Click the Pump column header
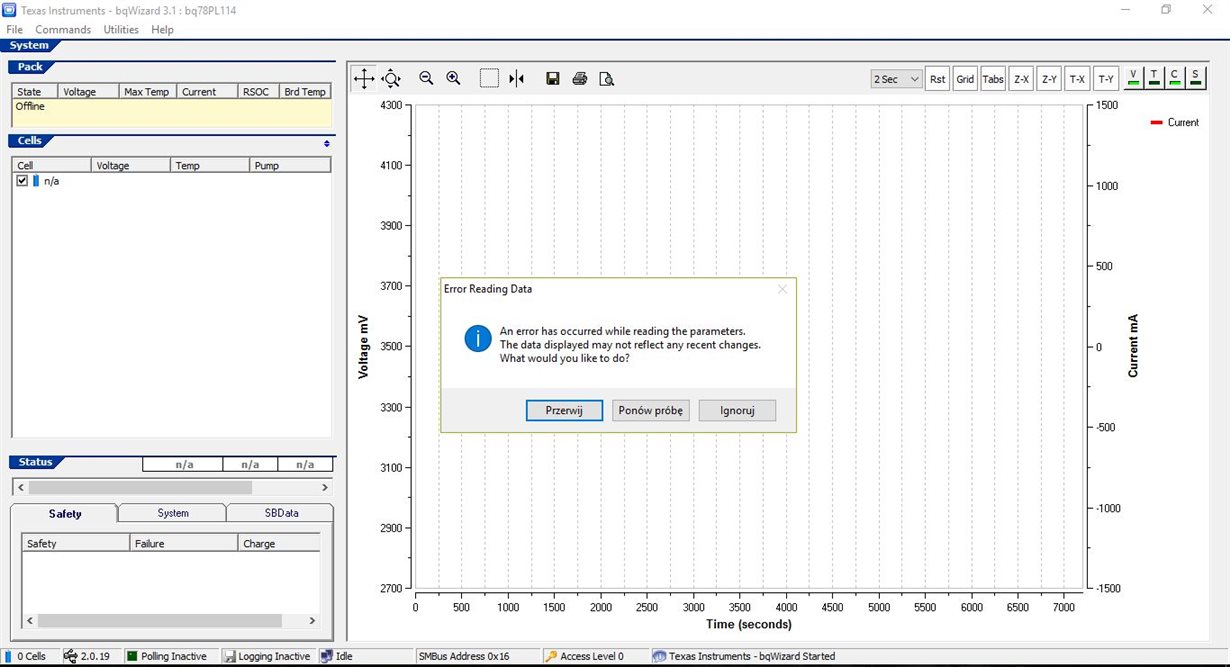The image size is (1230, 667). (x=290, y=165)
